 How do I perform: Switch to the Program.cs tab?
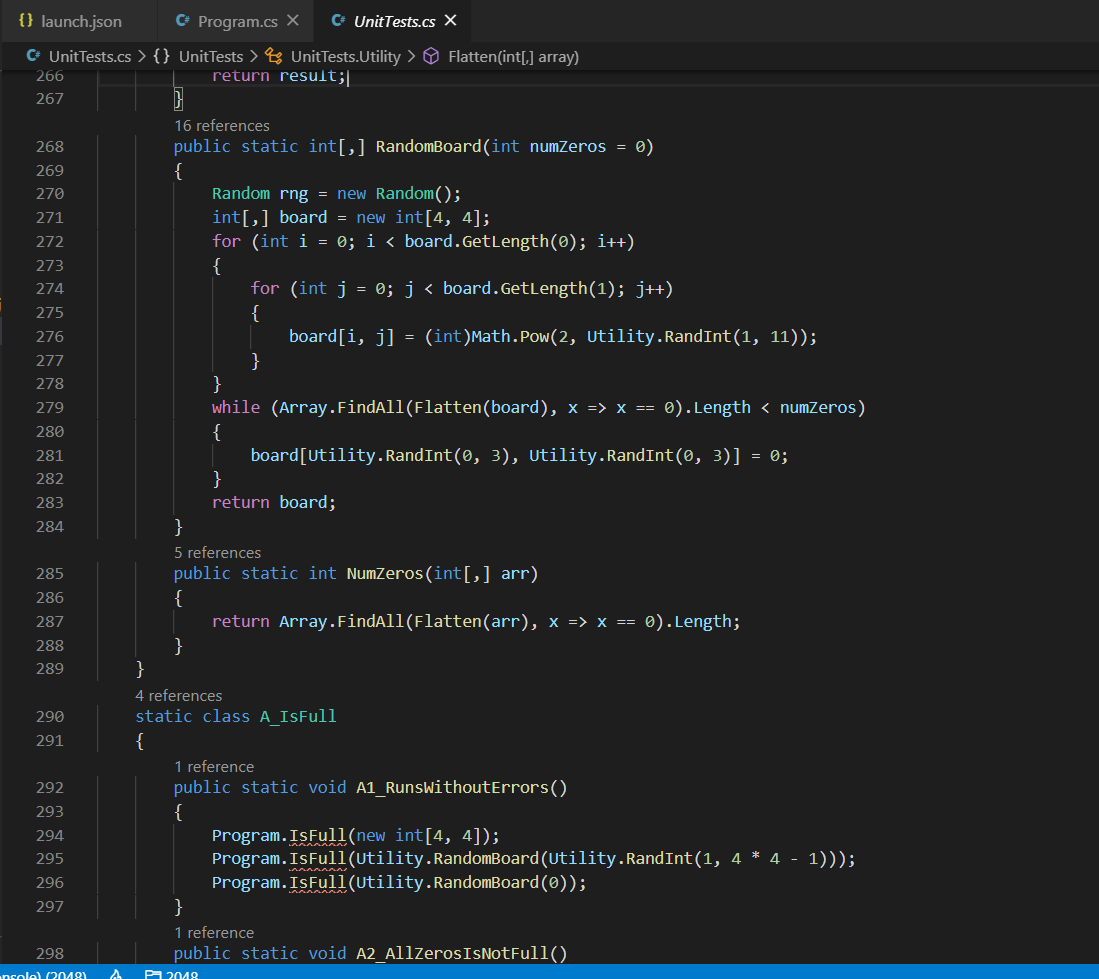coord(236,21)
